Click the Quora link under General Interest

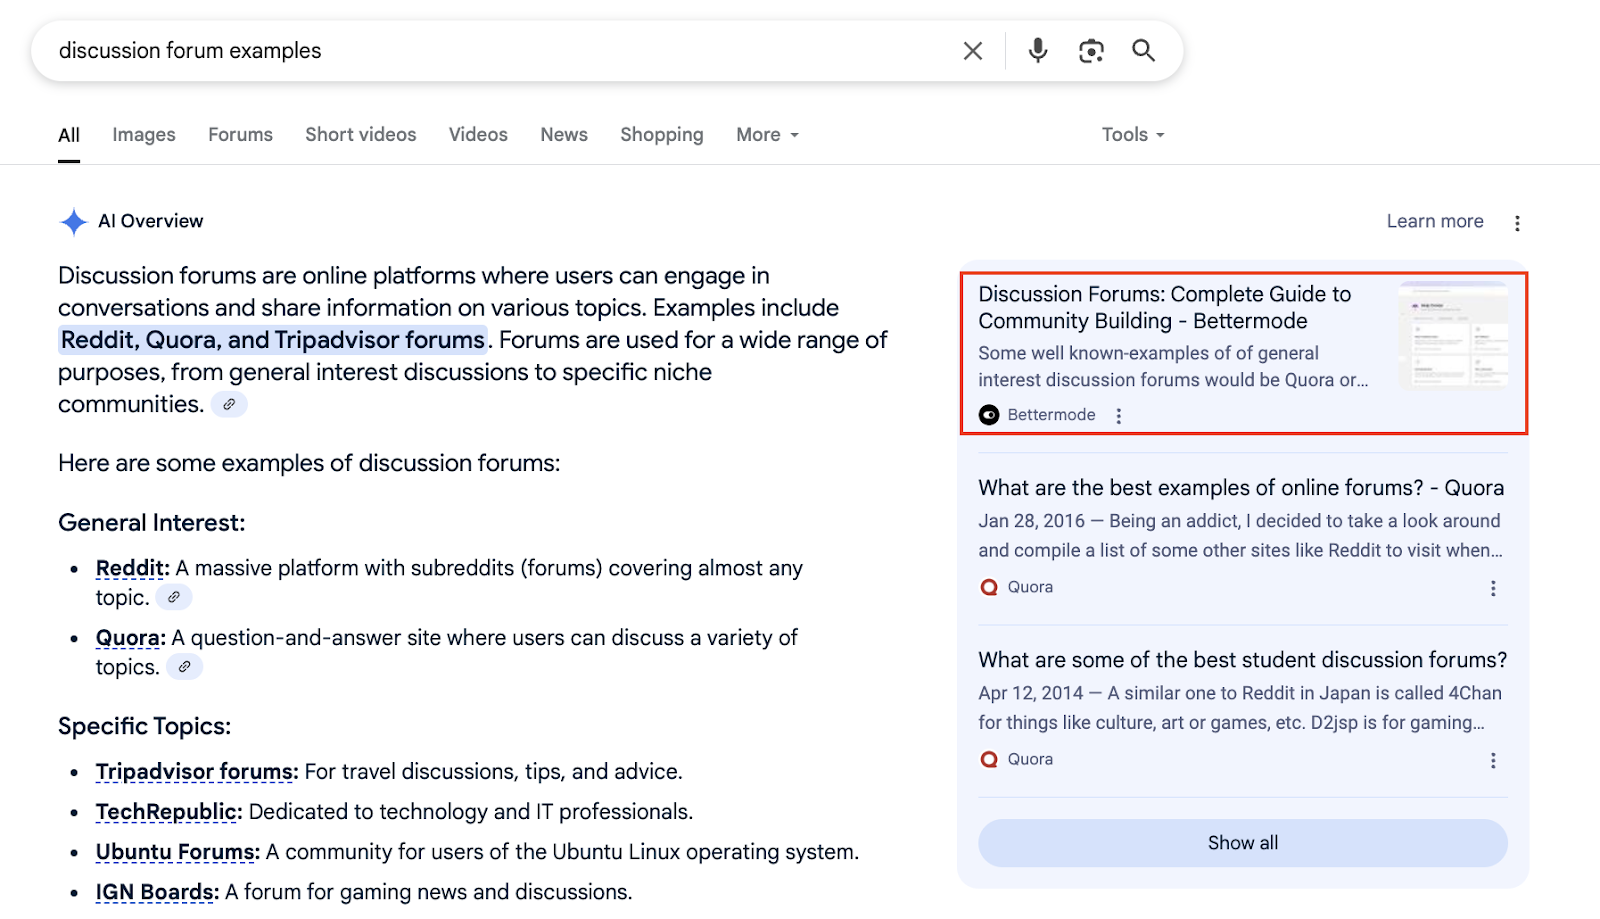pos(130,638)
